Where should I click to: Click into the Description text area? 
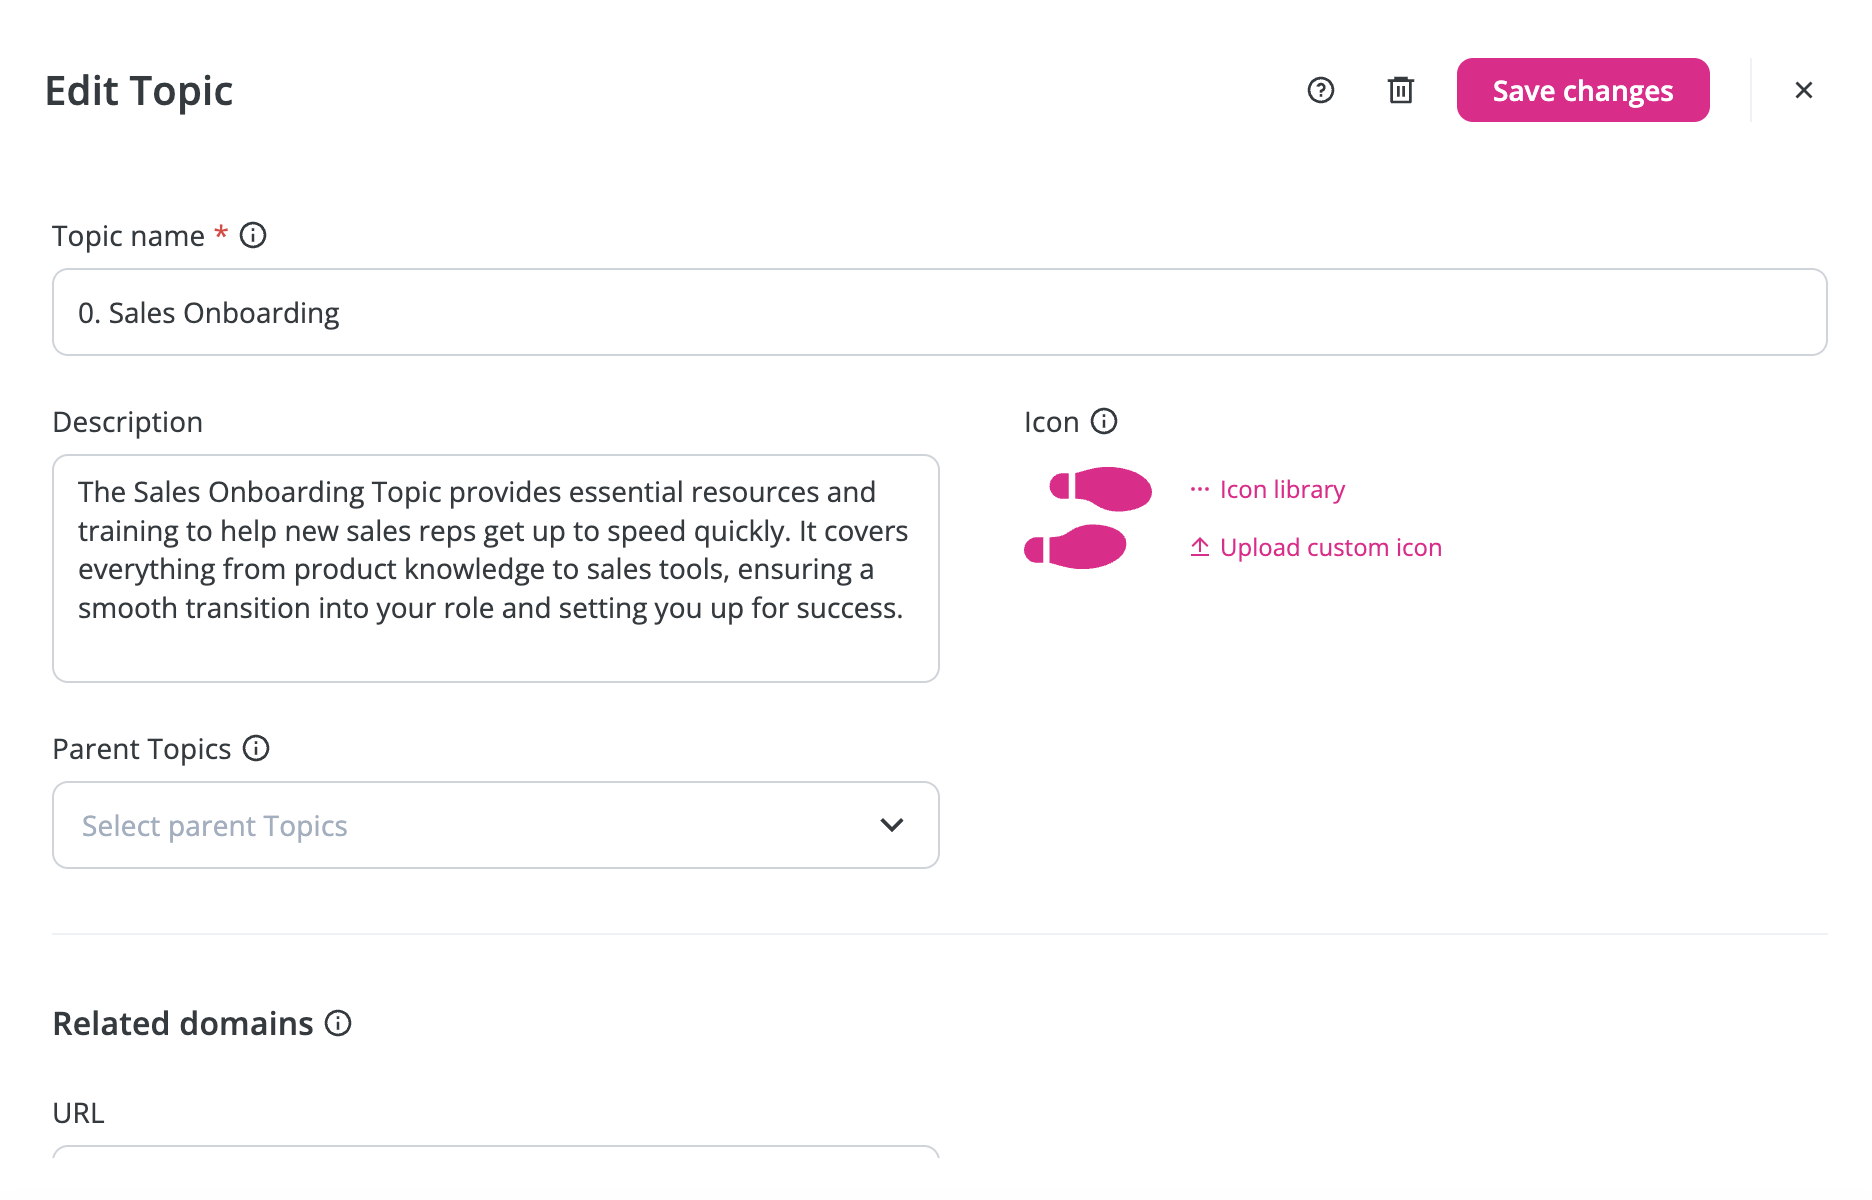[496, 568]
